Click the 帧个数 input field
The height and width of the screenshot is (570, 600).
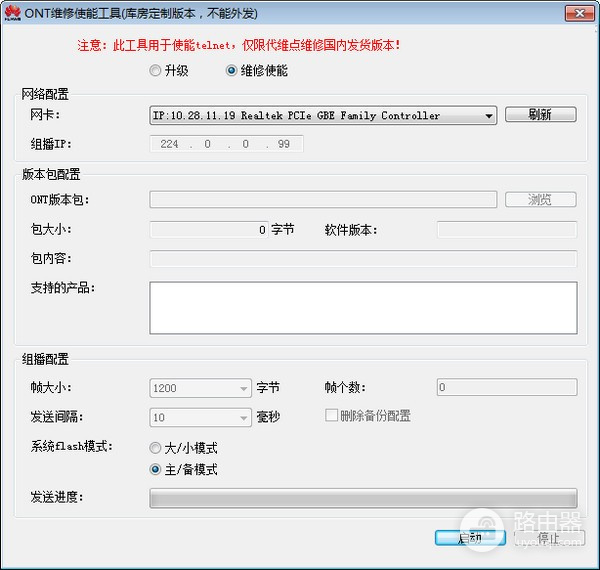coord(507,387)
